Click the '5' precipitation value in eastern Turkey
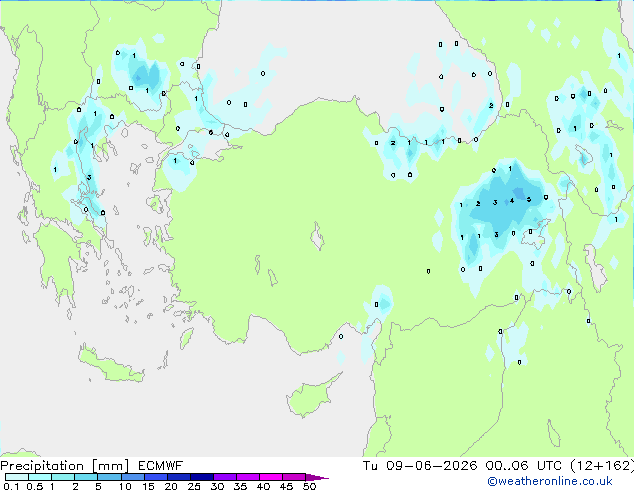The width and height of the screenshot is (634, 490). pyautogui.click(x=528, y=199)
